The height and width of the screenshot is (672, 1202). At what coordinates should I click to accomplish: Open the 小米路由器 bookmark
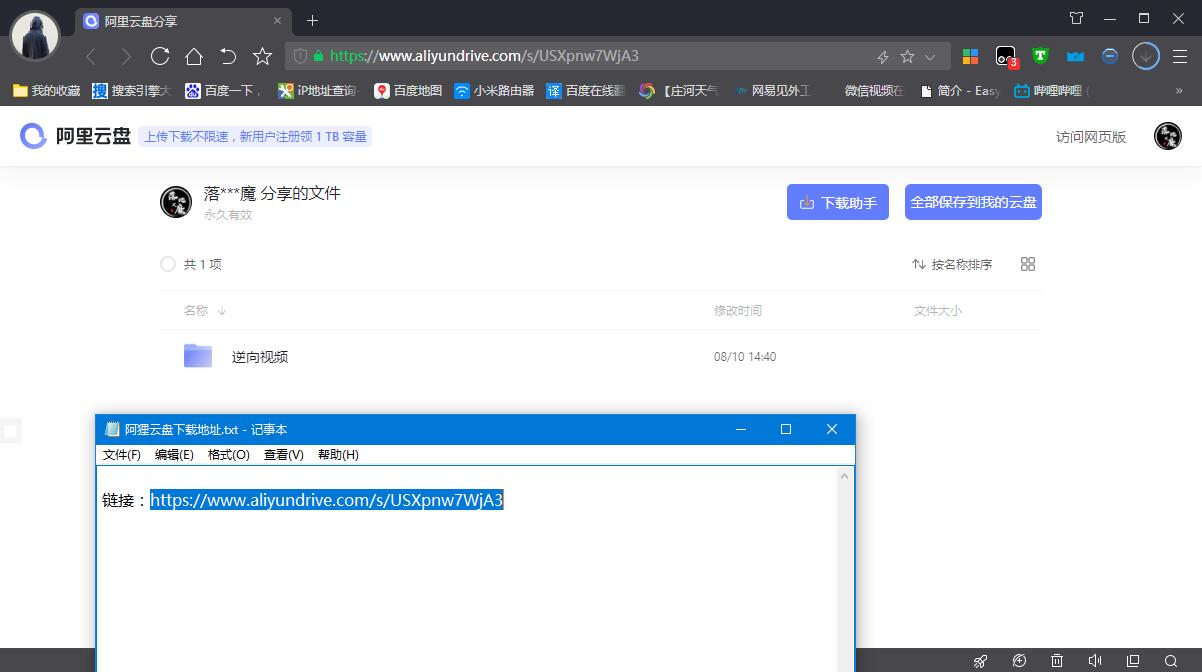pyautogui.click(x=494, y=90)
